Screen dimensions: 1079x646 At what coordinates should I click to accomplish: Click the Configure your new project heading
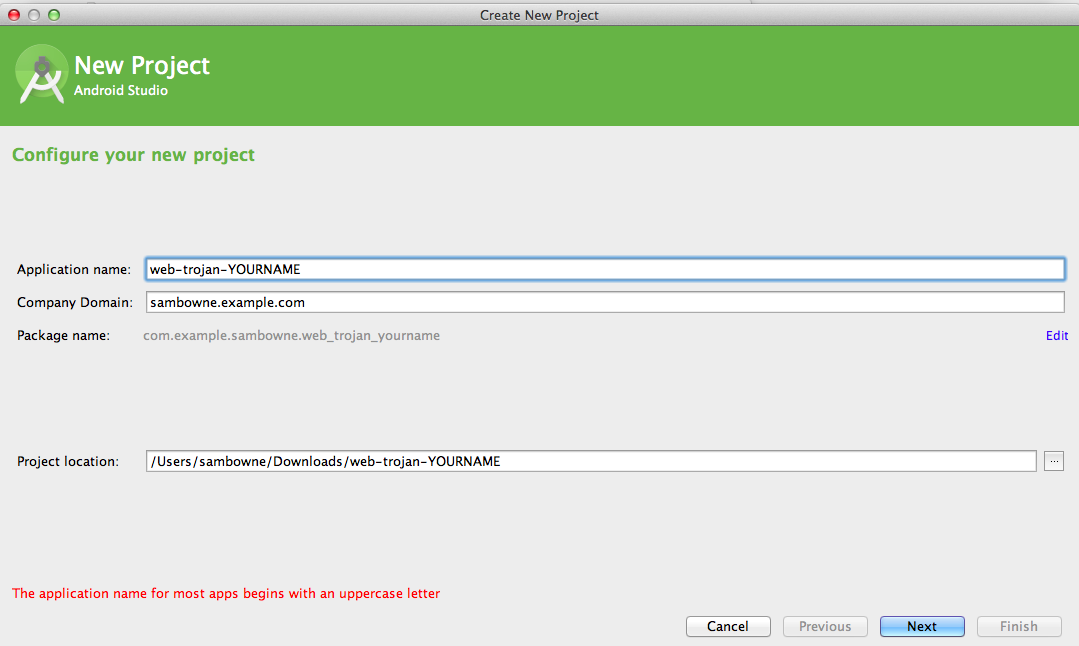133,155
